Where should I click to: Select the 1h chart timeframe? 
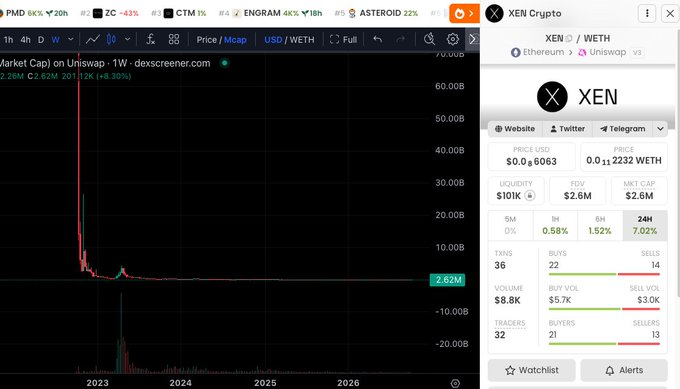[8, 39]
